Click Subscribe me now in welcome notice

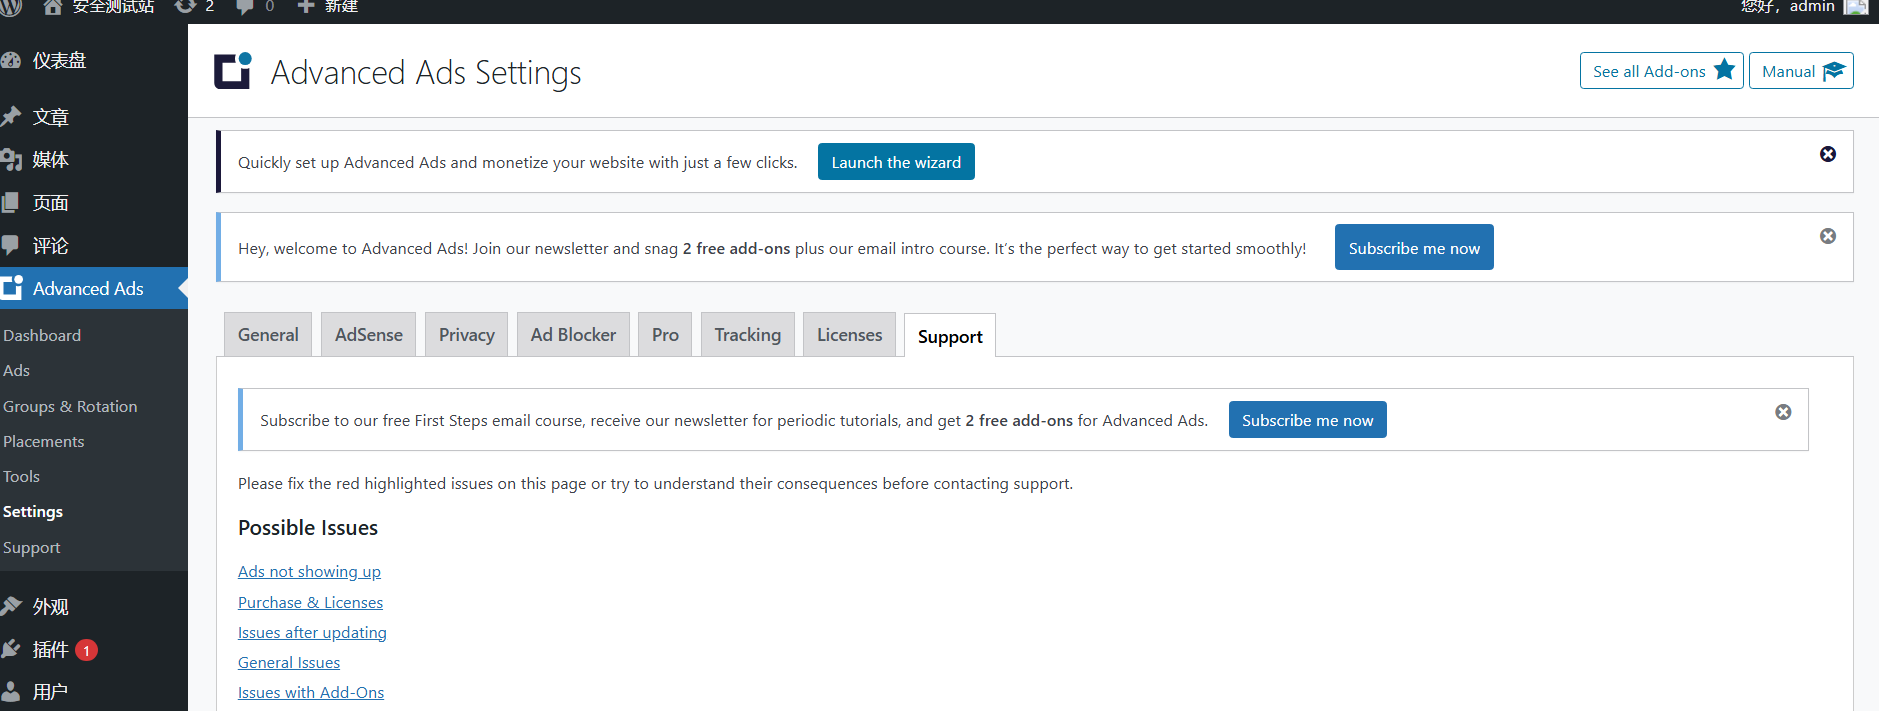click(1414, 247)
